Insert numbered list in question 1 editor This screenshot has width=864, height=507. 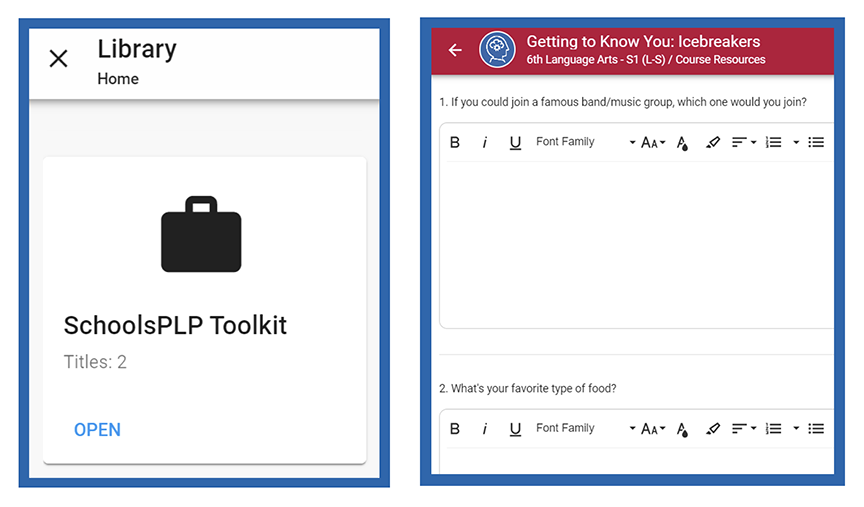[774, 143]
